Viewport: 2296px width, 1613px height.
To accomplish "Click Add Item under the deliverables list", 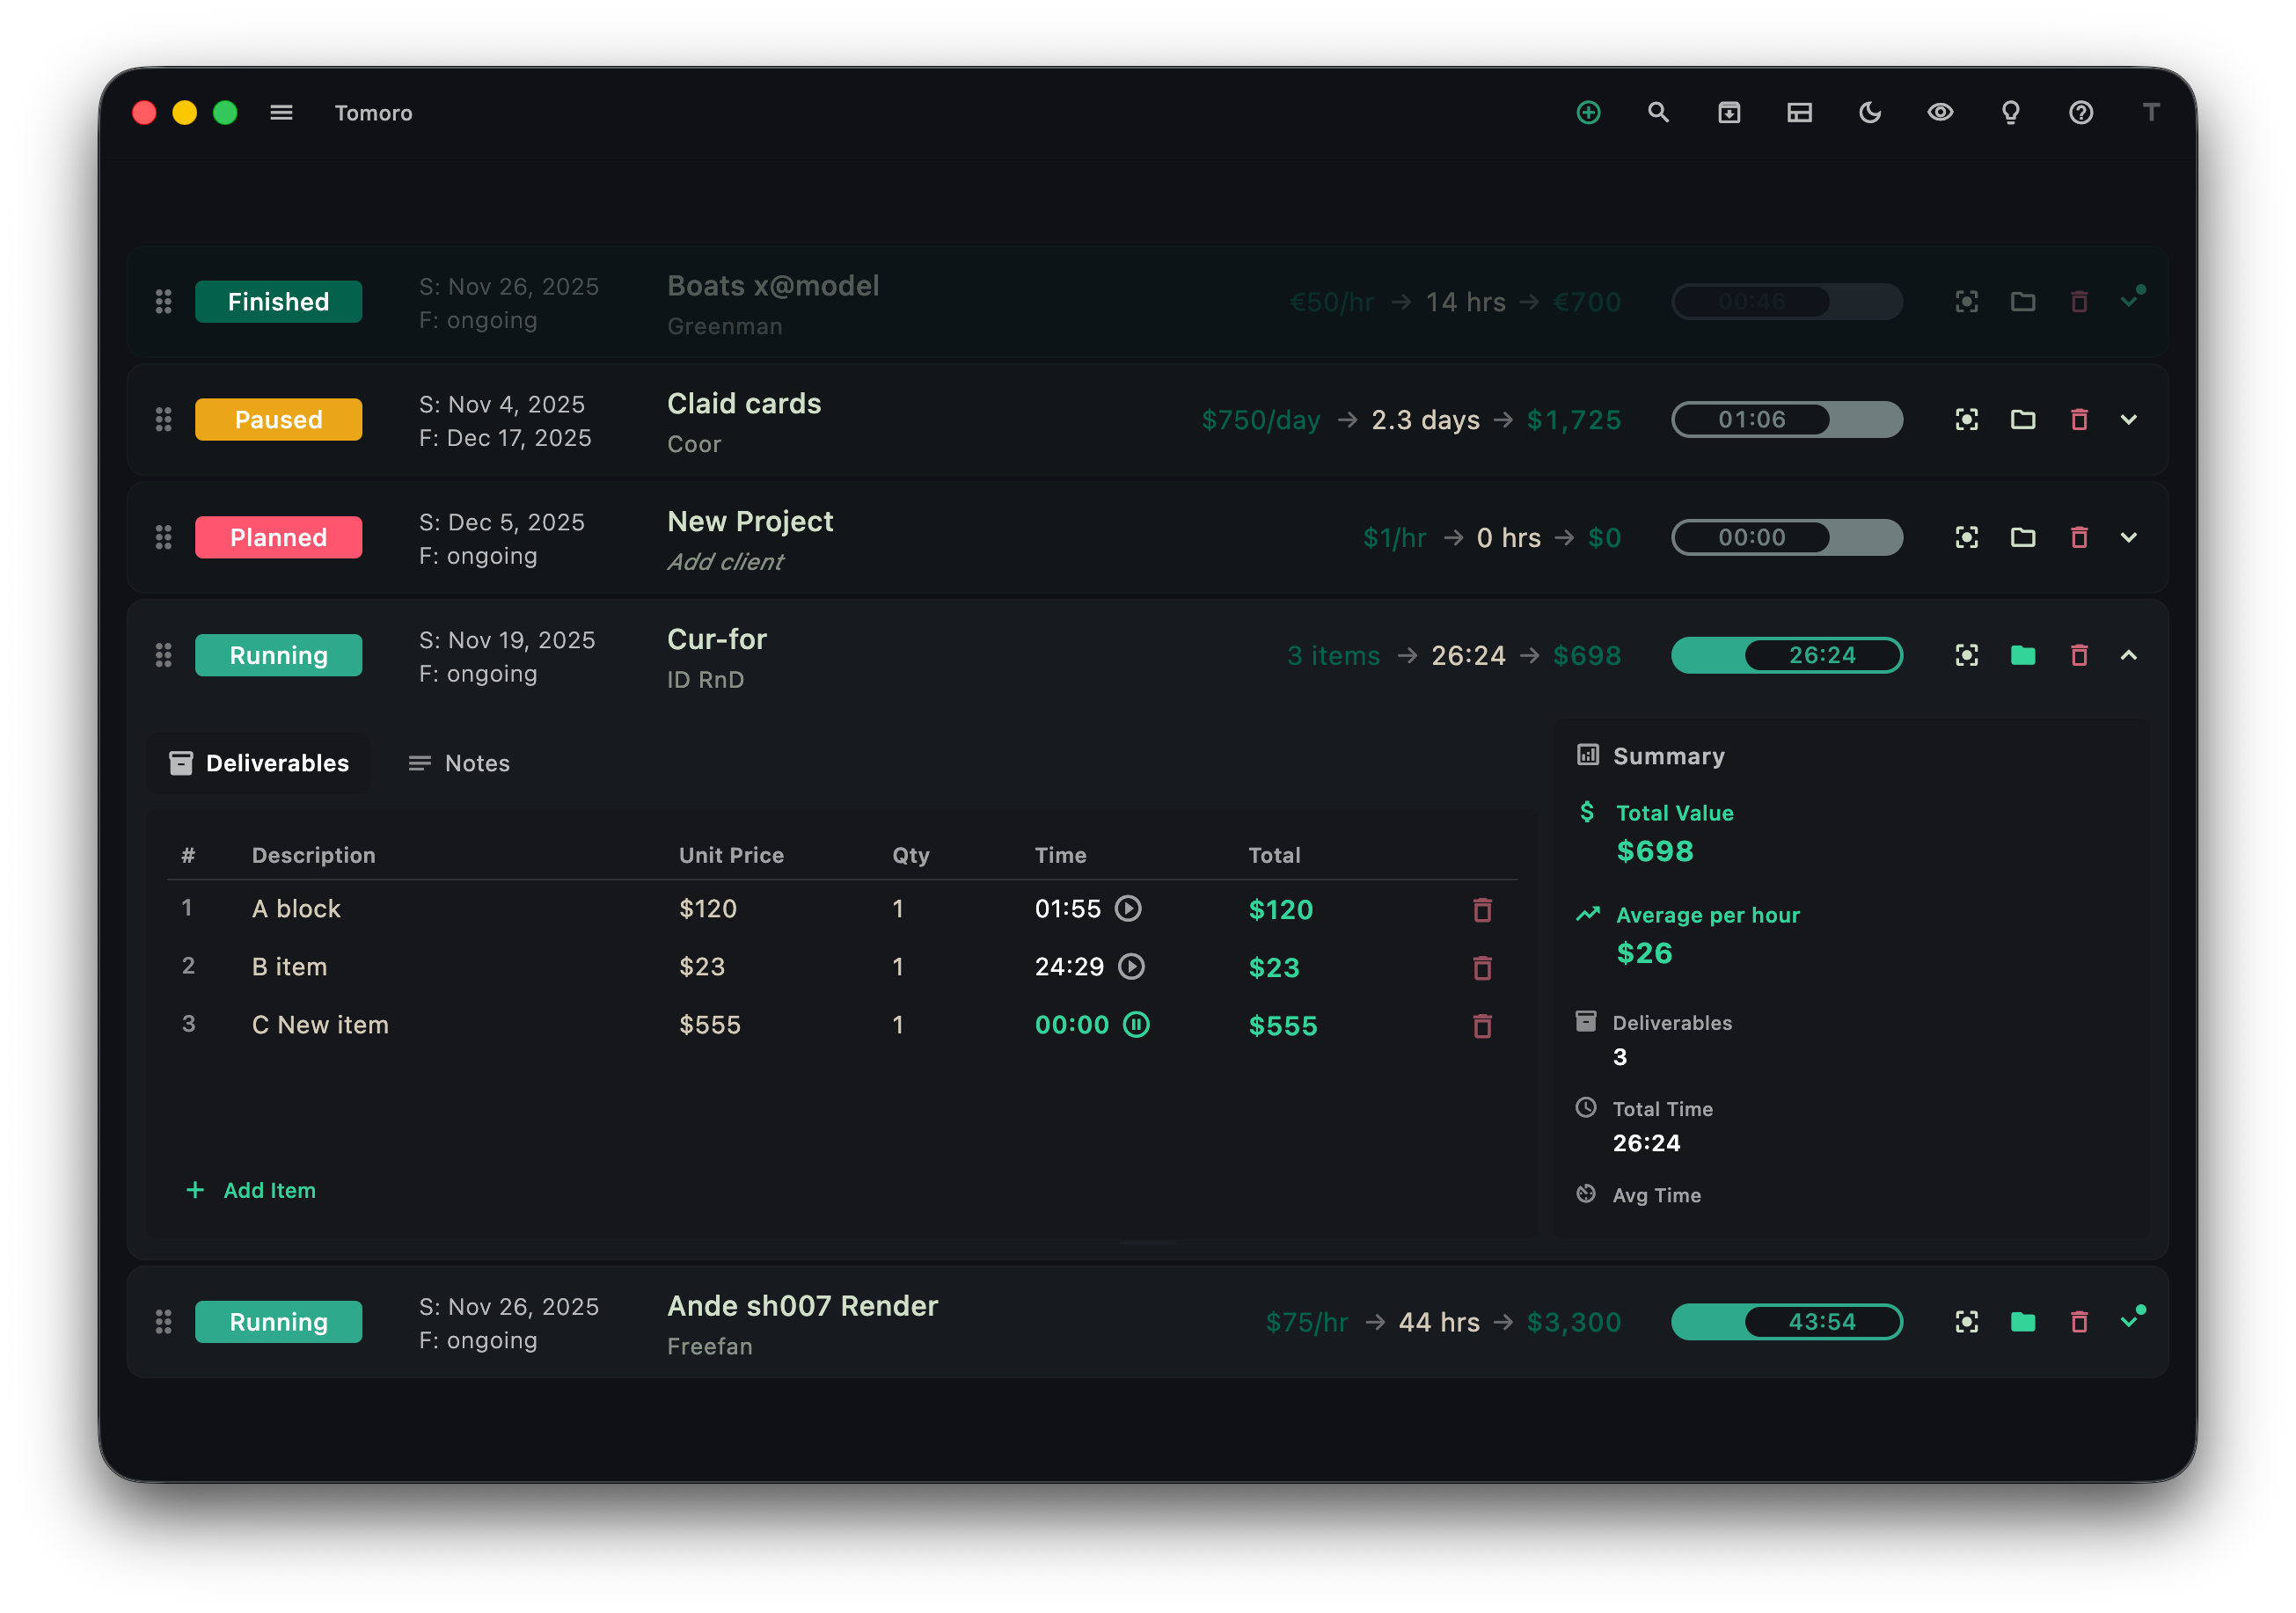I will tap(251, 1190).
